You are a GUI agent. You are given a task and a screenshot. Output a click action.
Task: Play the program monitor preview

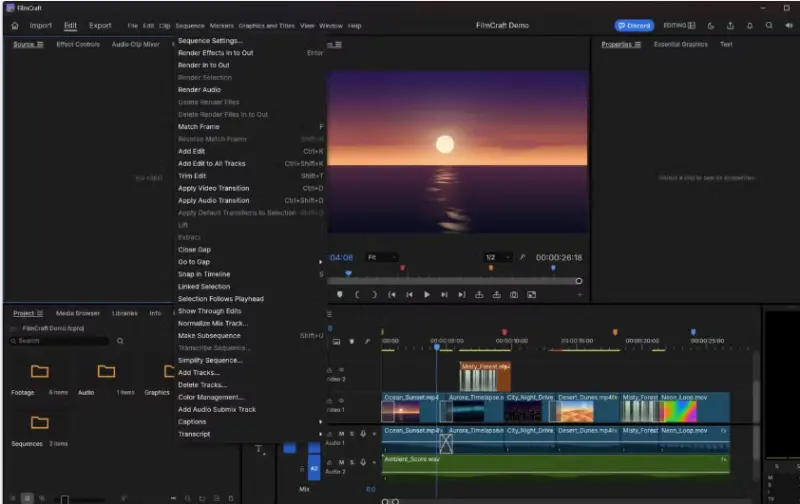point(427,294)
